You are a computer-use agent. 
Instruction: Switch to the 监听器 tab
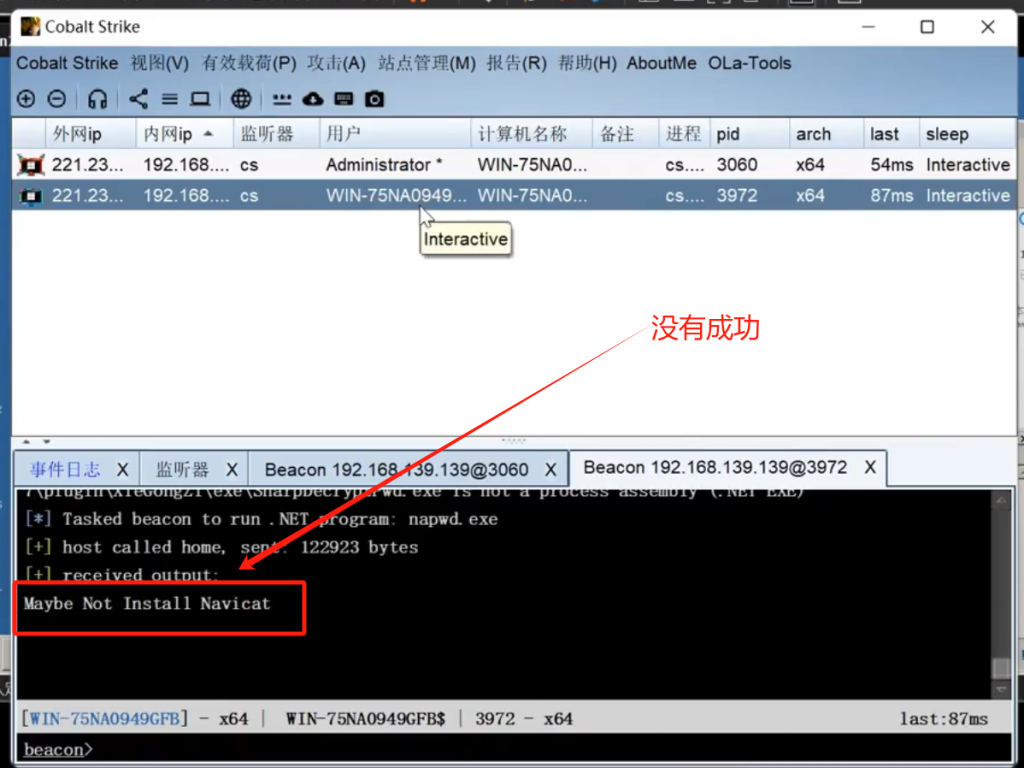182,470
